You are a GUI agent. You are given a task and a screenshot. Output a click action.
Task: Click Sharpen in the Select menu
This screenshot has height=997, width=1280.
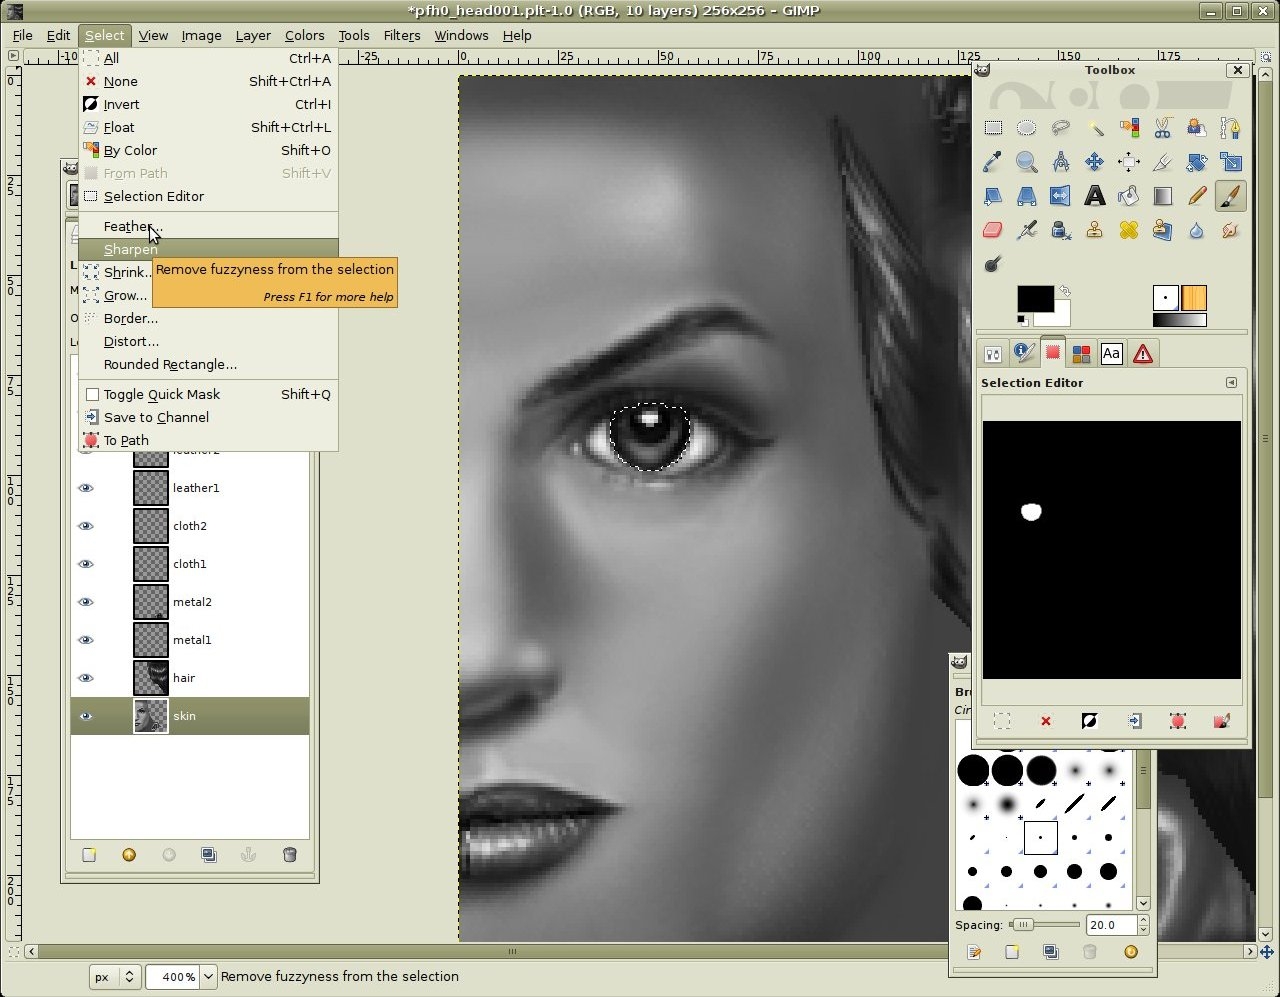point(131,249)
